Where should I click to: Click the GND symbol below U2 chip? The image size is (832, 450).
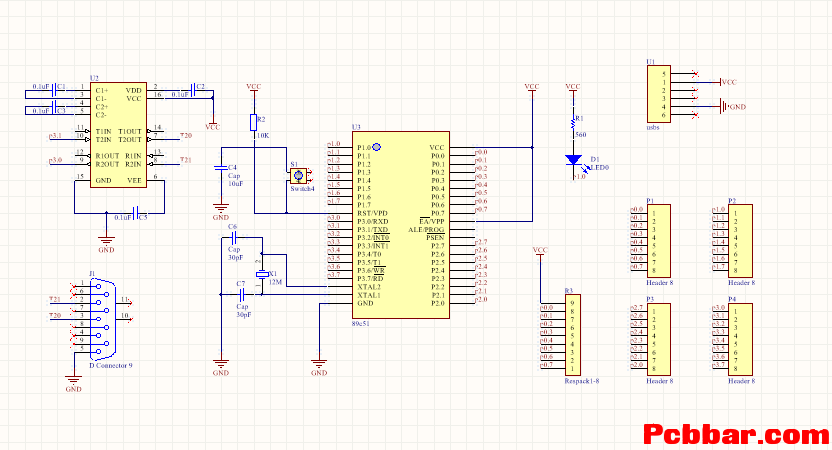pos(107,240)
